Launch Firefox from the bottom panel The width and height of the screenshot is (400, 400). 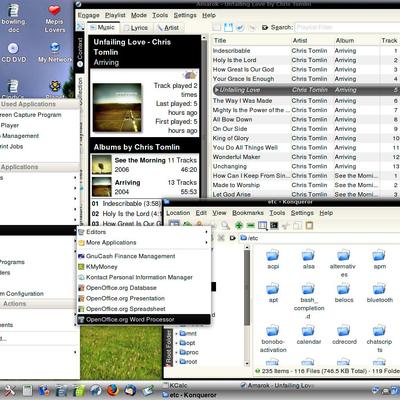[113, 390]
